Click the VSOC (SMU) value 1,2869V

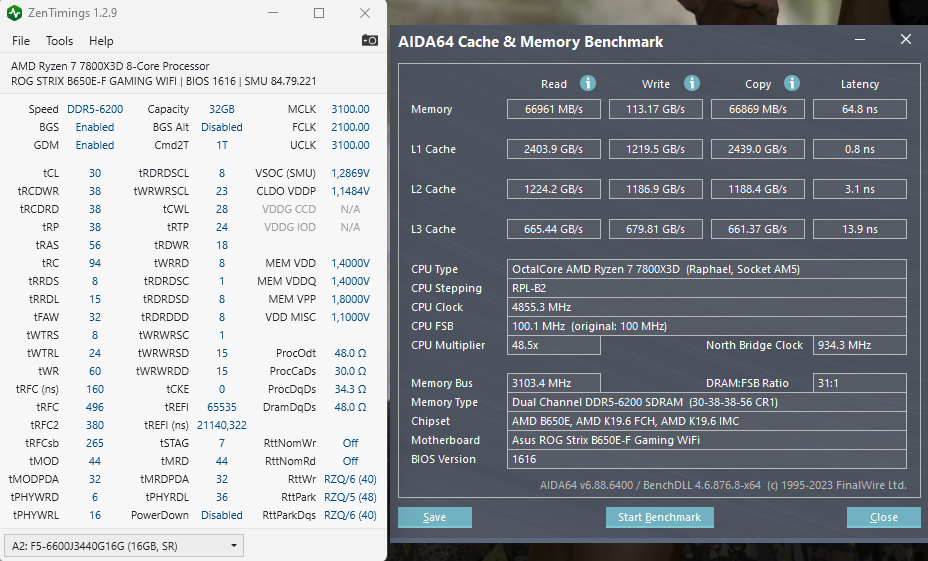tap(350, 173)
